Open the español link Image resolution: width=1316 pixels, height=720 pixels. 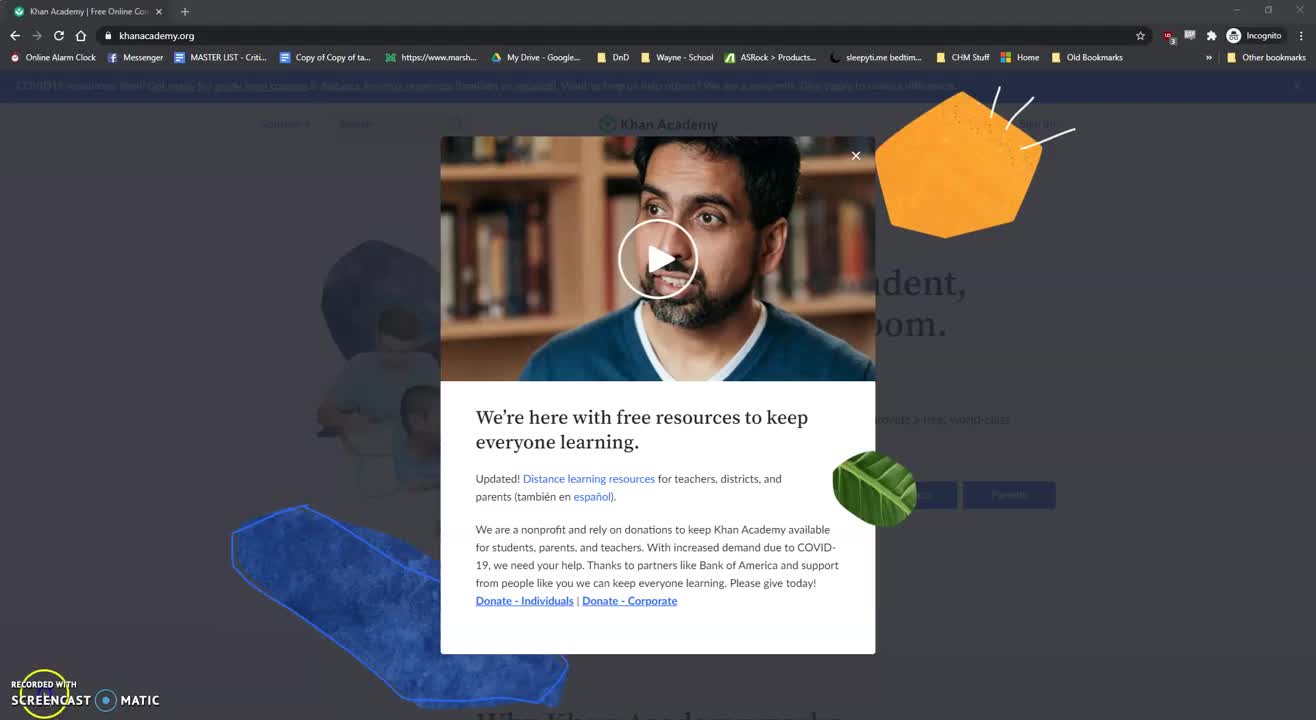click(592, 497)
